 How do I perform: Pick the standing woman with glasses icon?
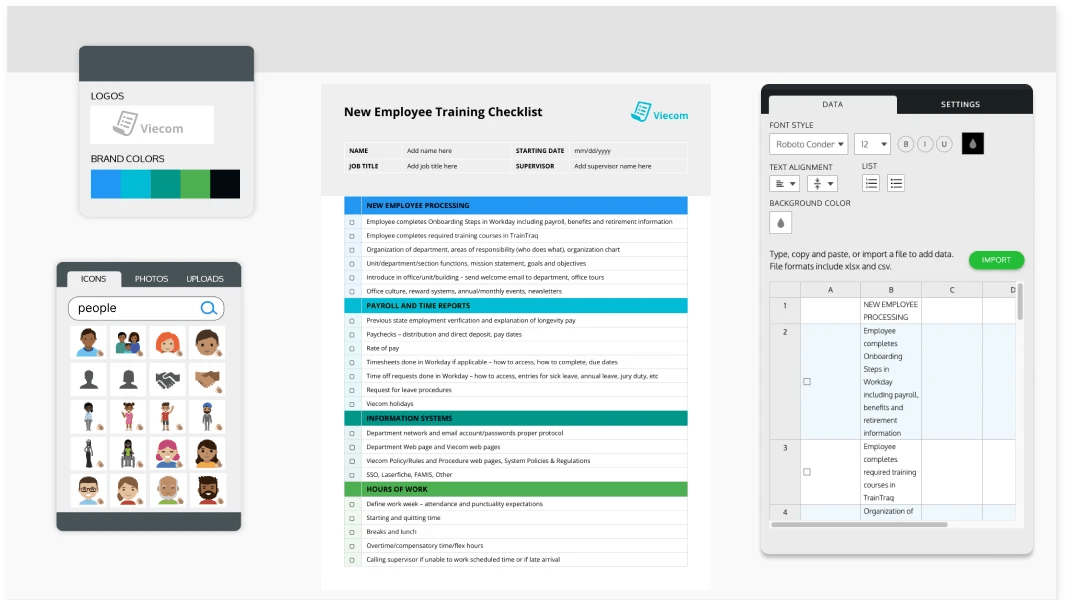click(88, 416)
